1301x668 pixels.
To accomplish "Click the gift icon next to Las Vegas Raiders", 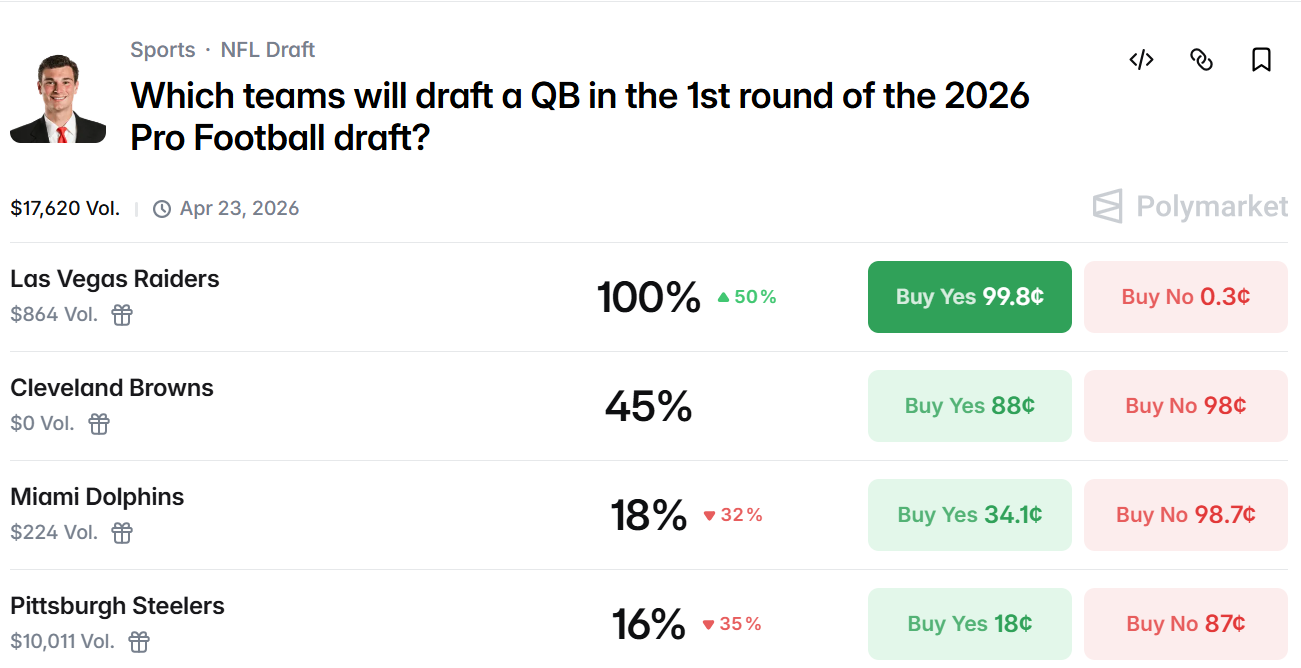I will (121, 315).
